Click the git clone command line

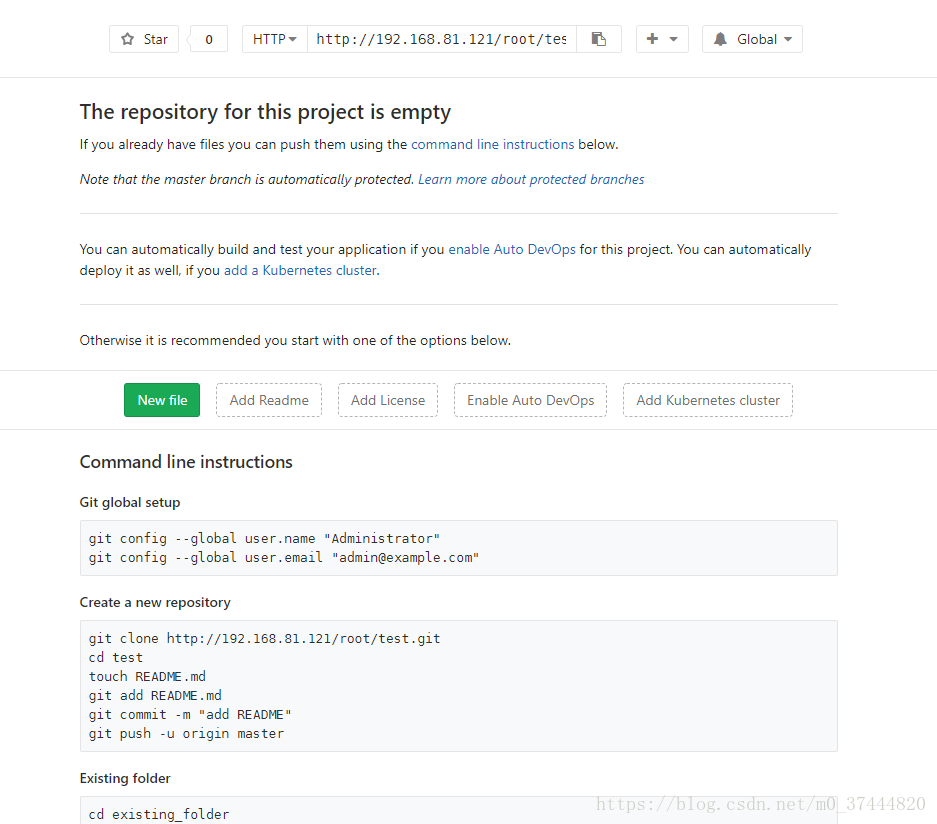tap(265, 639)
